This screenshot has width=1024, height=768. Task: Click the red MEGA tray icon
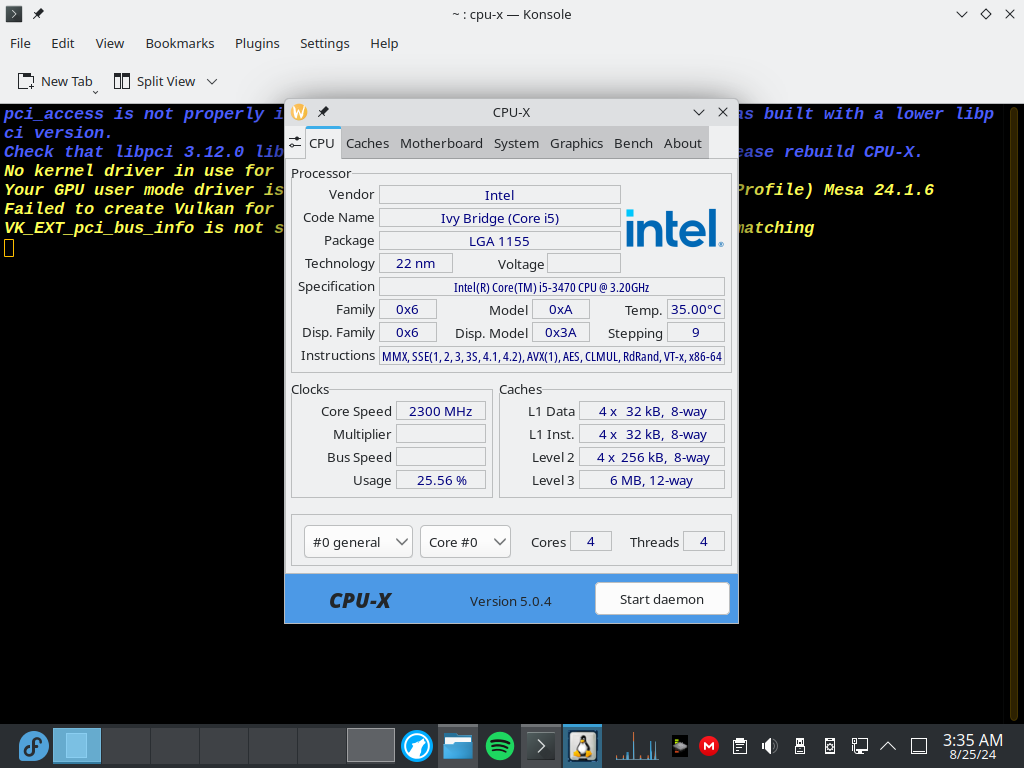(709, 746)
